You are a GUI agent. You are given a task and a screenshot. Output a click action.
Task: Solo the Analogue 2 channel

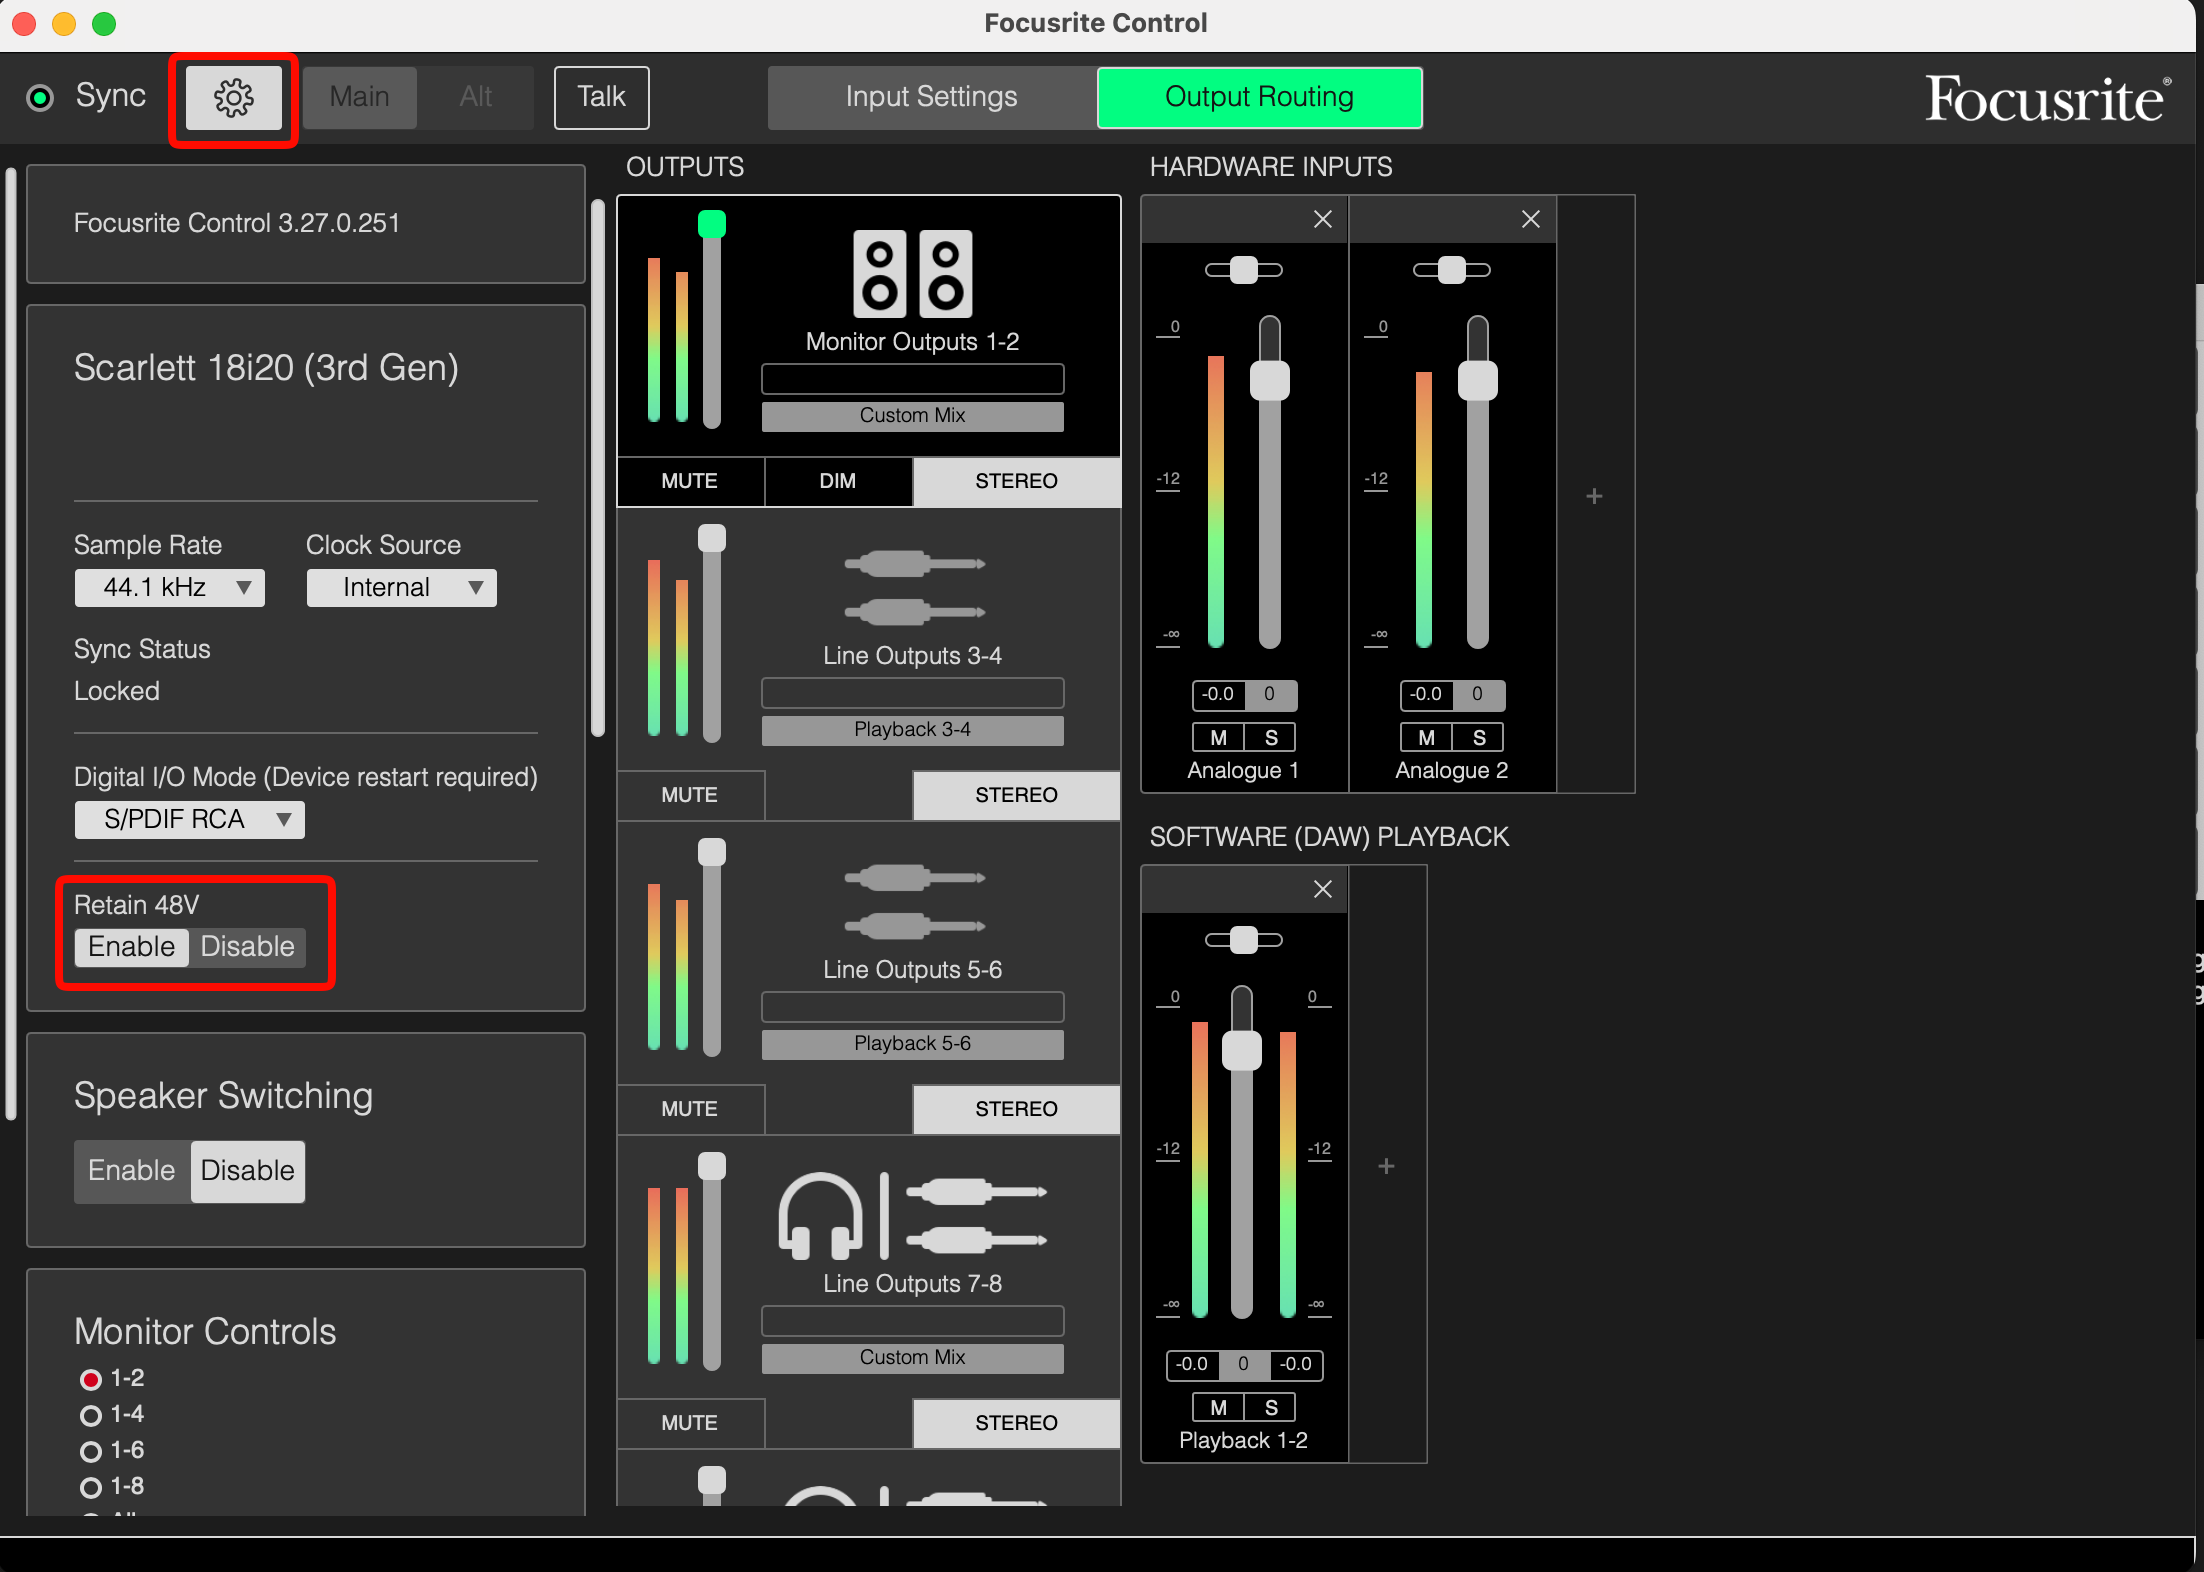pos(1478,737)
